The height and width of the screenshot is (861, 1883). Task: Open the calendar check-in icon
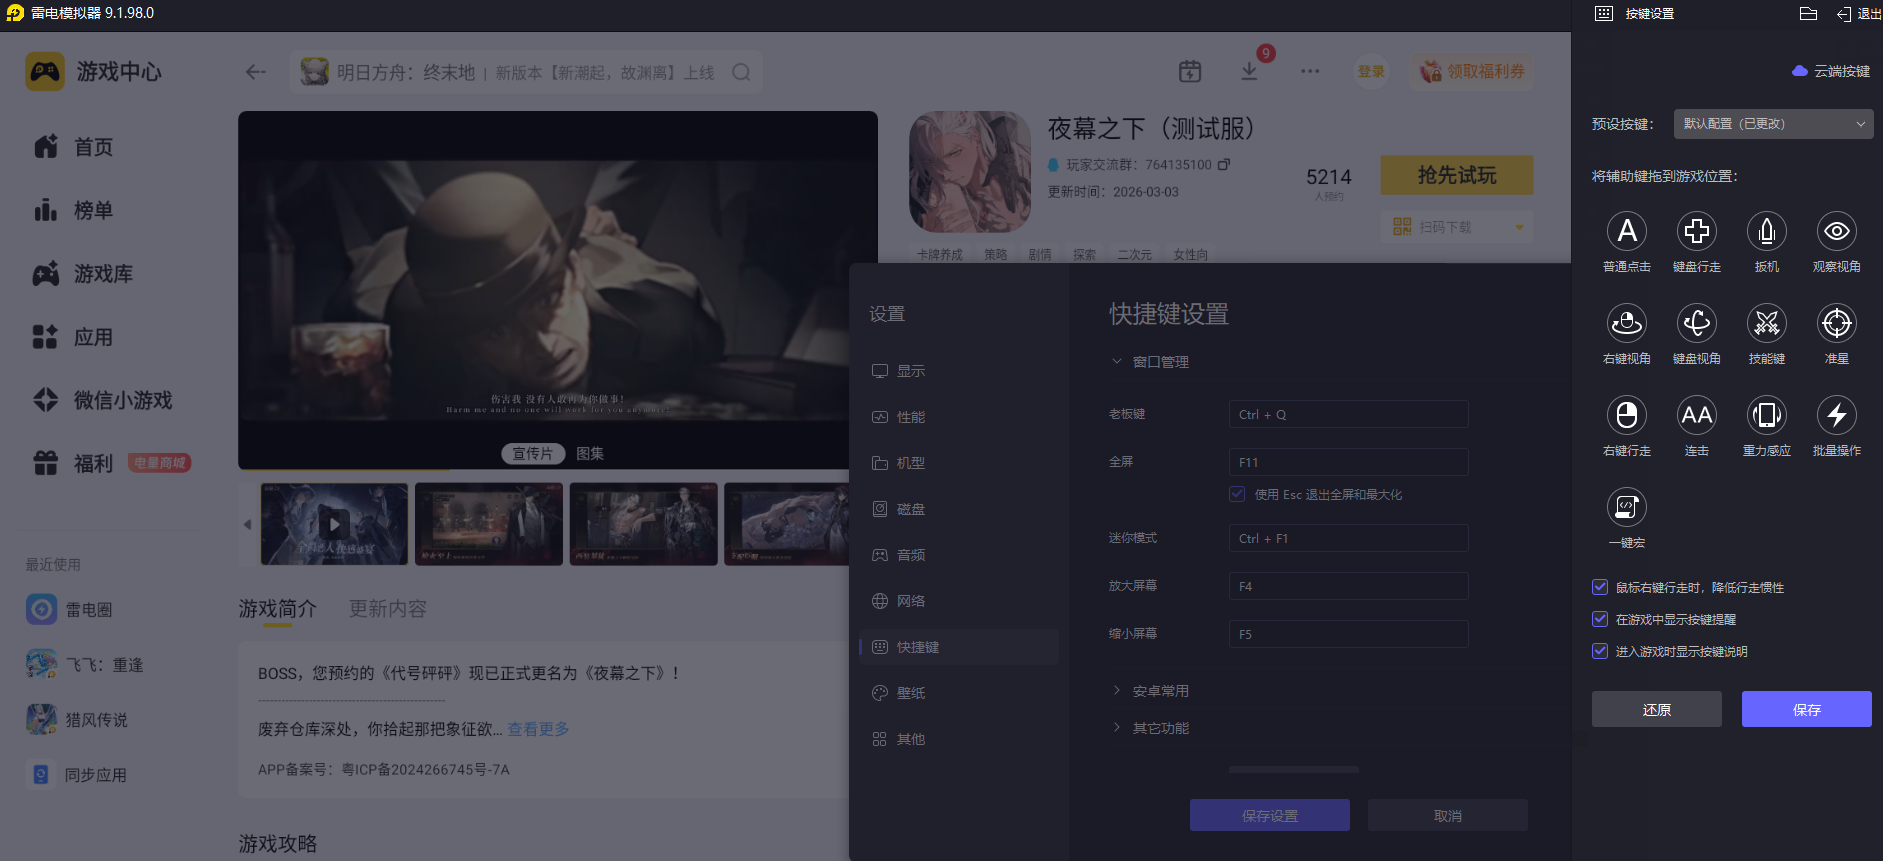pos(1190,71)
